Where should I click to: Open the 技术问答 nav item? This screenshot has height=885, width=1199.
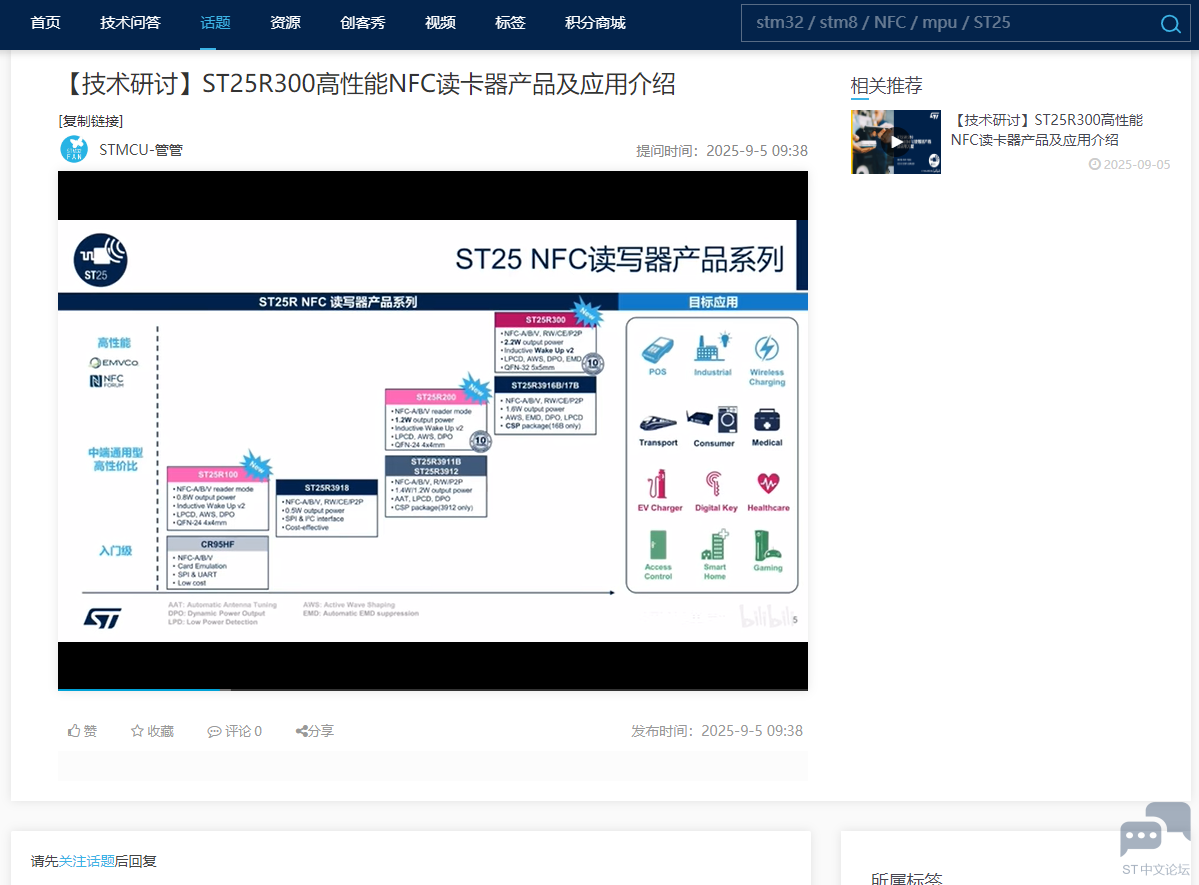pos(130,23)
